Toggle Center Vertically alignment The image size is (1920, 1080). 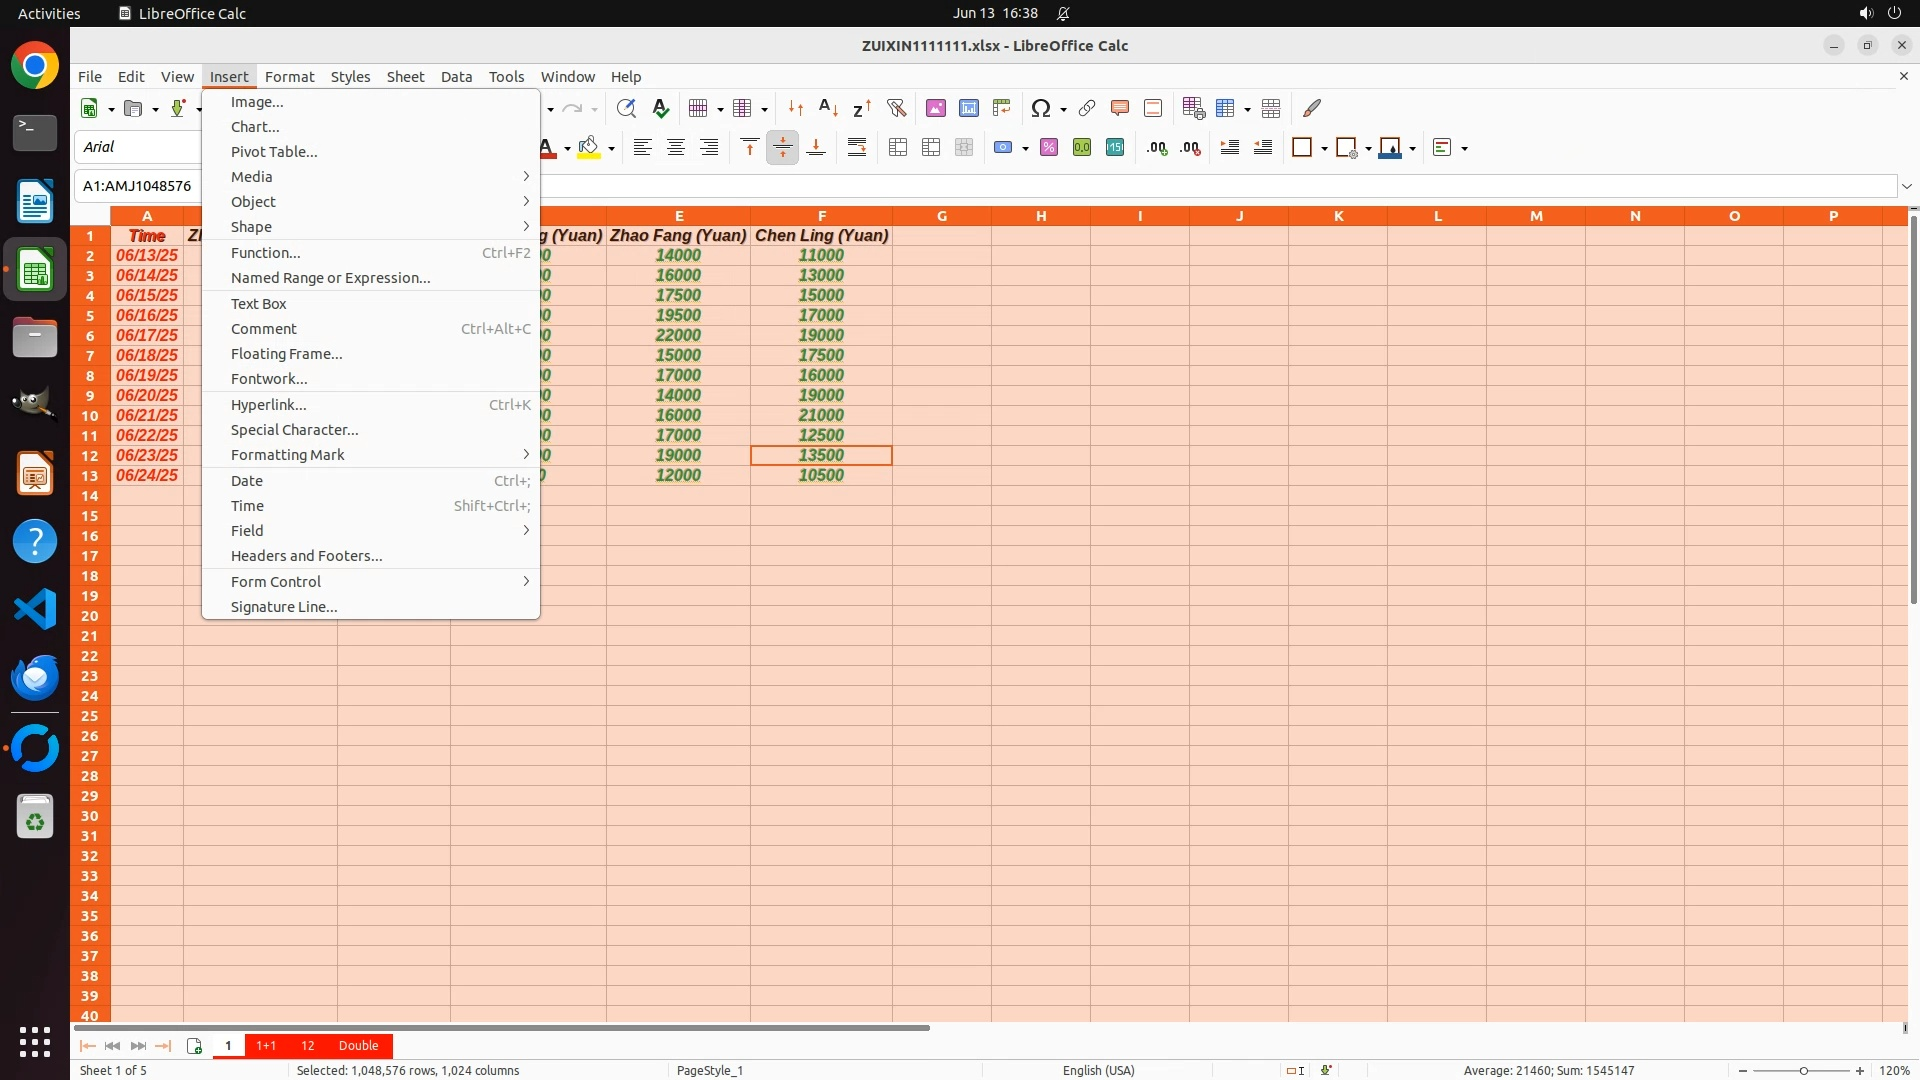[783, 147]
